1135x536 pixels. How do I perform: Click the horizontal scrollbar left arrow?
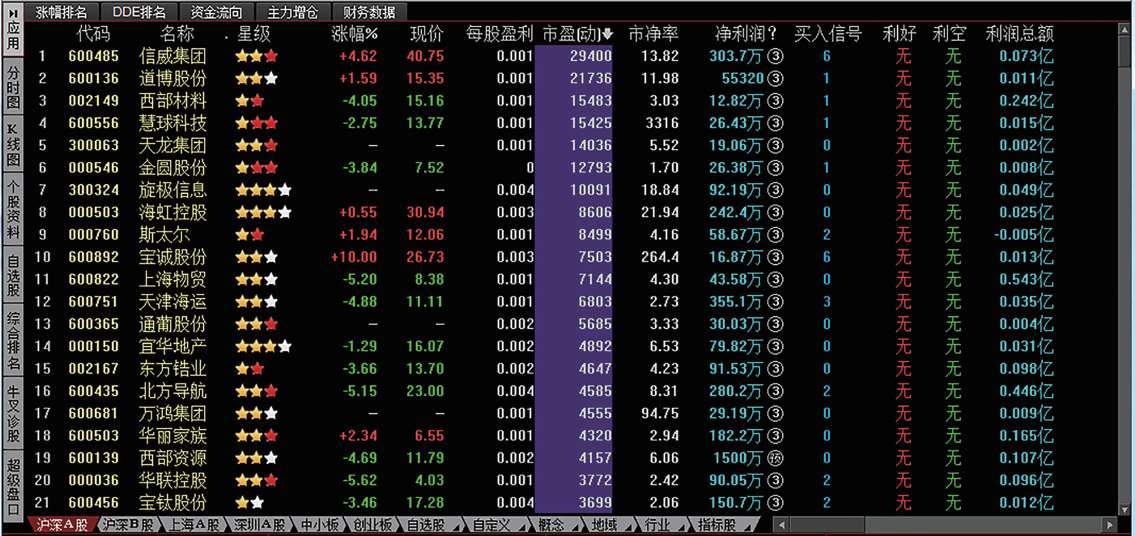(781, 526)
